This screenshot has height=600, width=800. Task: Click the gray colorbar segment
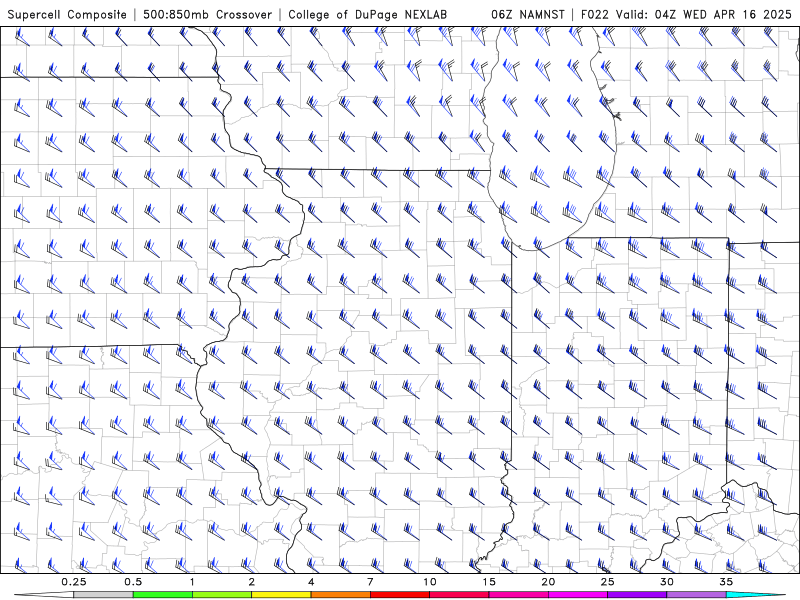[104, 595]
